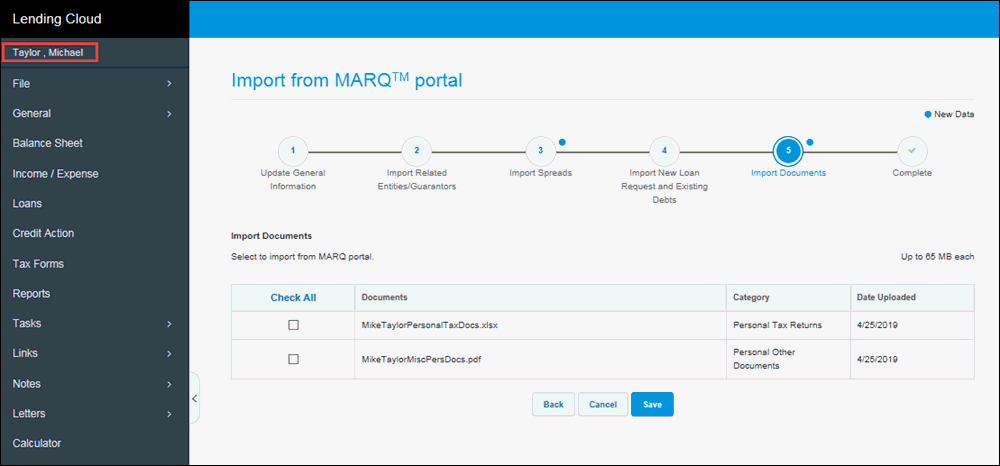Open Credit Action in the sidebar

pyautogui.click(x=43, y=233)
